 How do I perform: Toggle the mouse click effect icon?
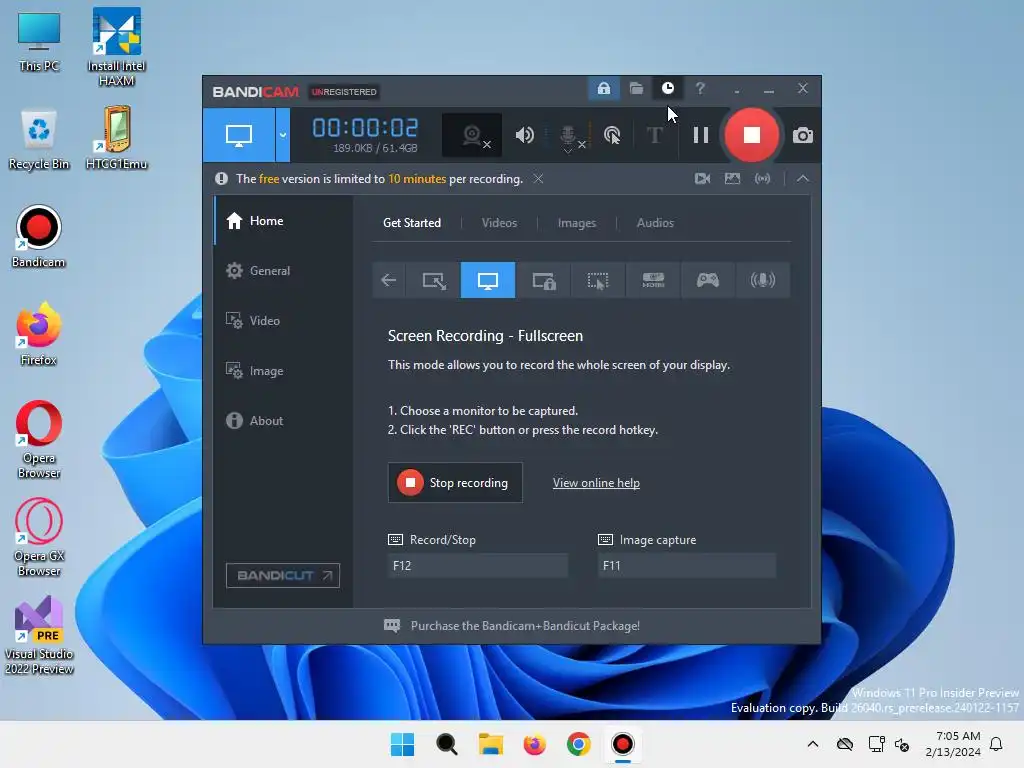coord(612,135)
